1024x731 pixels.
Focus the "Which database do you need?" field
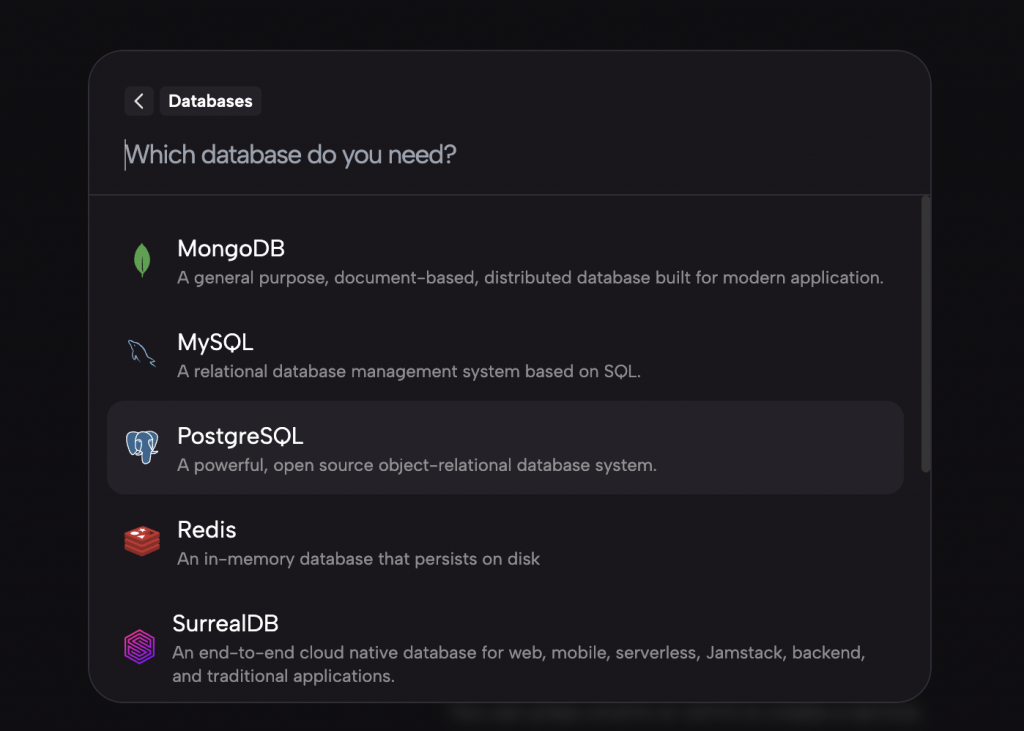[400, 155]
